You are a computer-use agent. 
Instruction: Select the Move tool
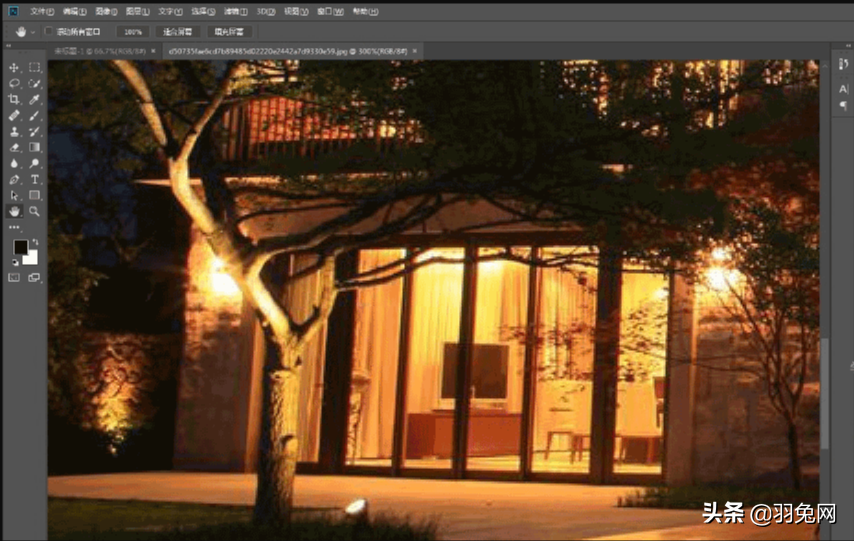(14, 67)
